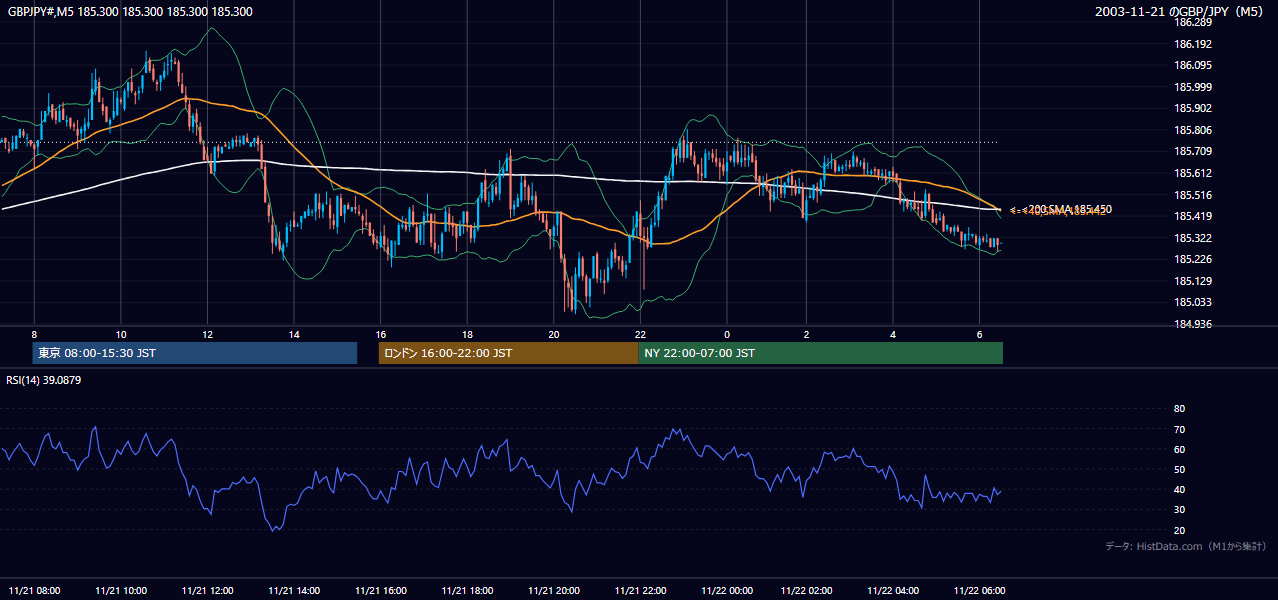Click price axis label 185.516
Image resolution: width=1278 pixels, height=600 pixels.
tap(1194, 195)
